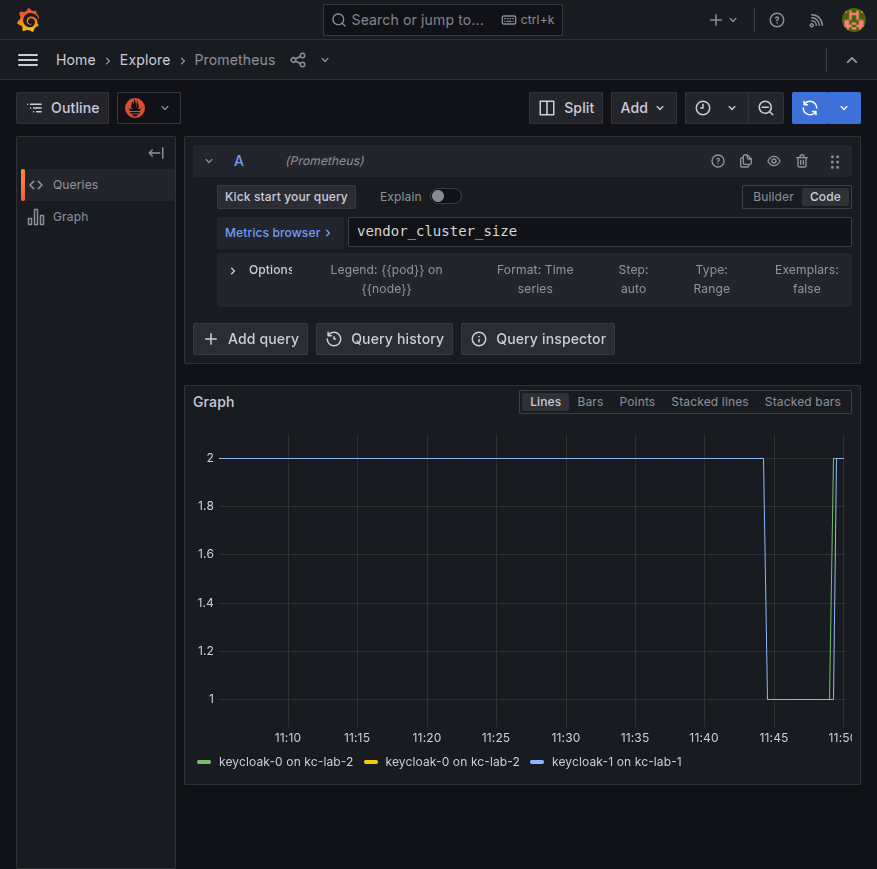
Task: Expand the time range picker chevron
Action: click(x=732, y=108)
